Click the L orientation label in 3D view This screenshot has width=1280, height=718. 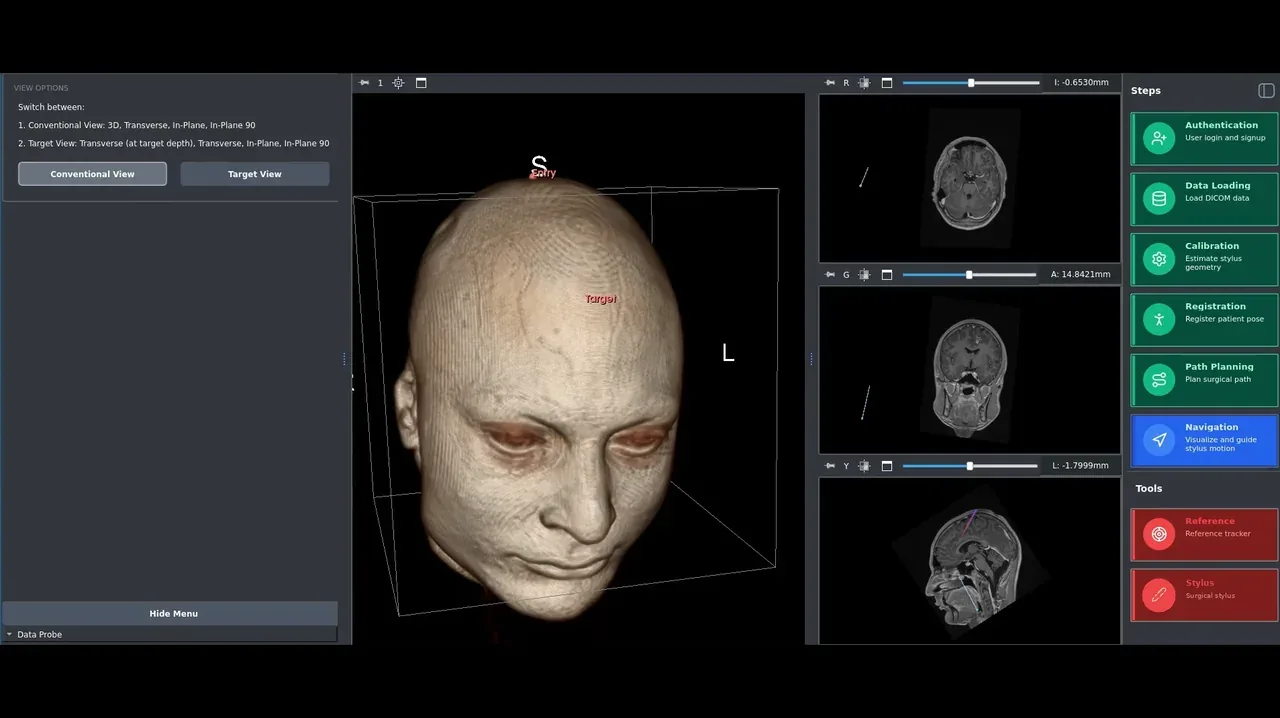728,352
